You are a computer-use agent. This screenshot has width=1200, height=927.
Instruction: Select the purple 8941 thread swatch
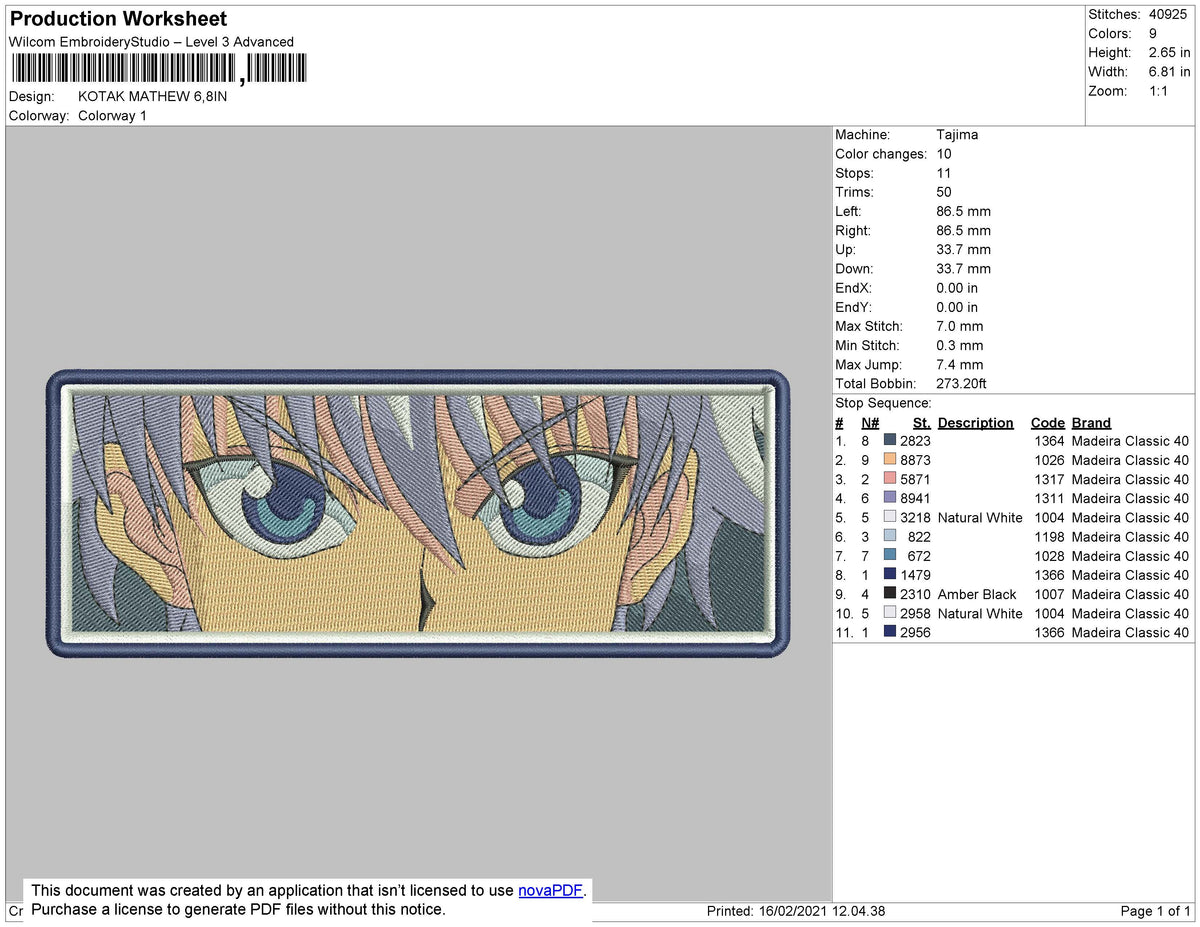(x=890, y=498)
